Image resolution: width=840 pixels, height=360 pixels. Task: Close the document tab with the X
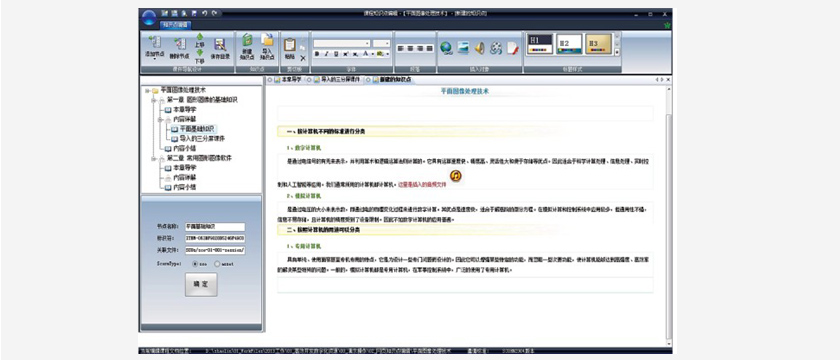pyautogui.click(x=668, y=79)
